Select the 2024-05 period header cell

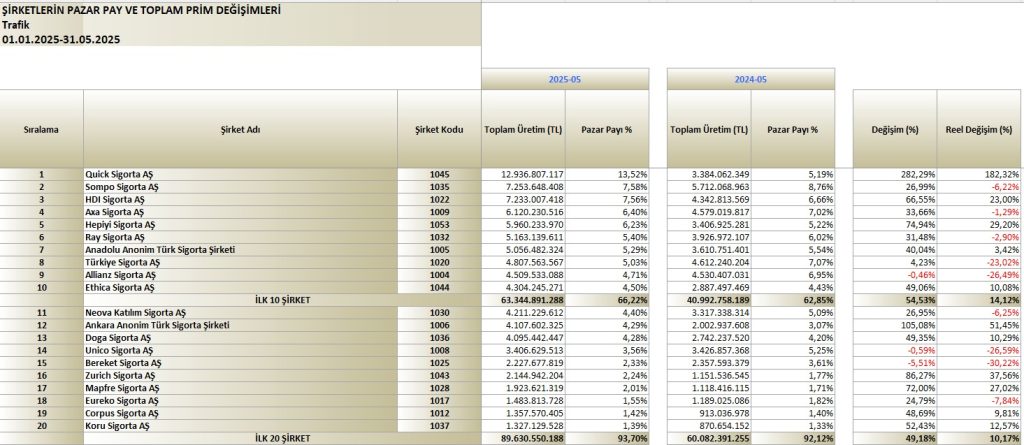point(751,79)
